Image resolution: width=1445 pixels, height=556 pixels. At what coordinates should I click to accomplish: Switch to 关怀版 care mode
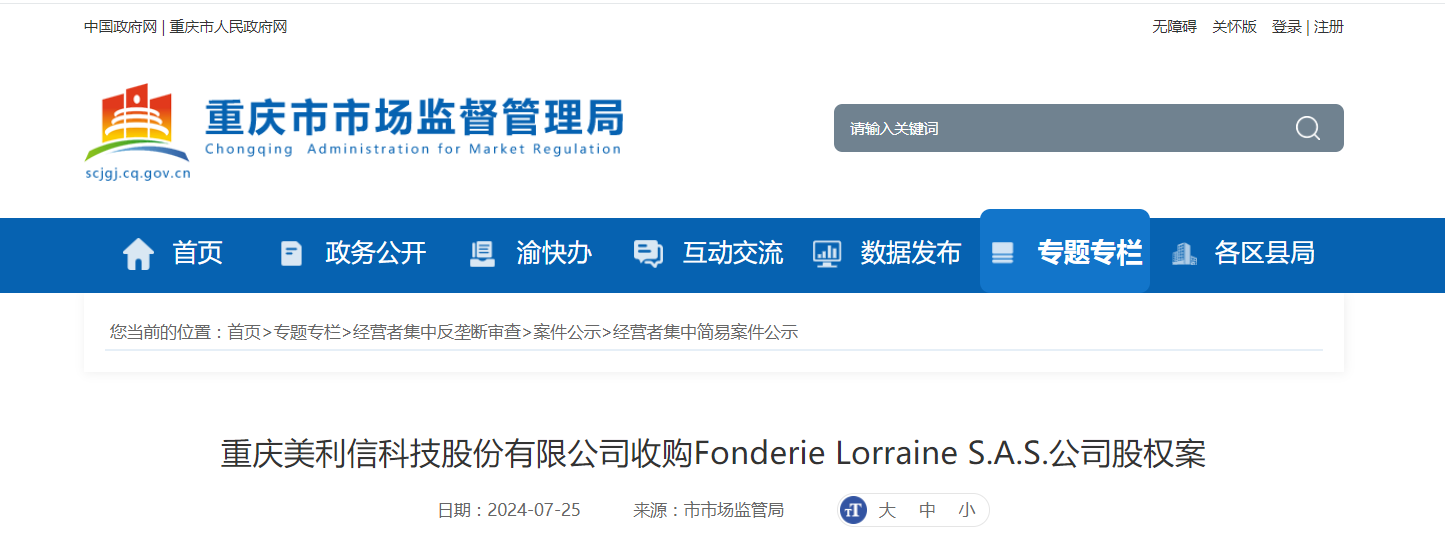pyautogui.click(x=1234, y=27)
